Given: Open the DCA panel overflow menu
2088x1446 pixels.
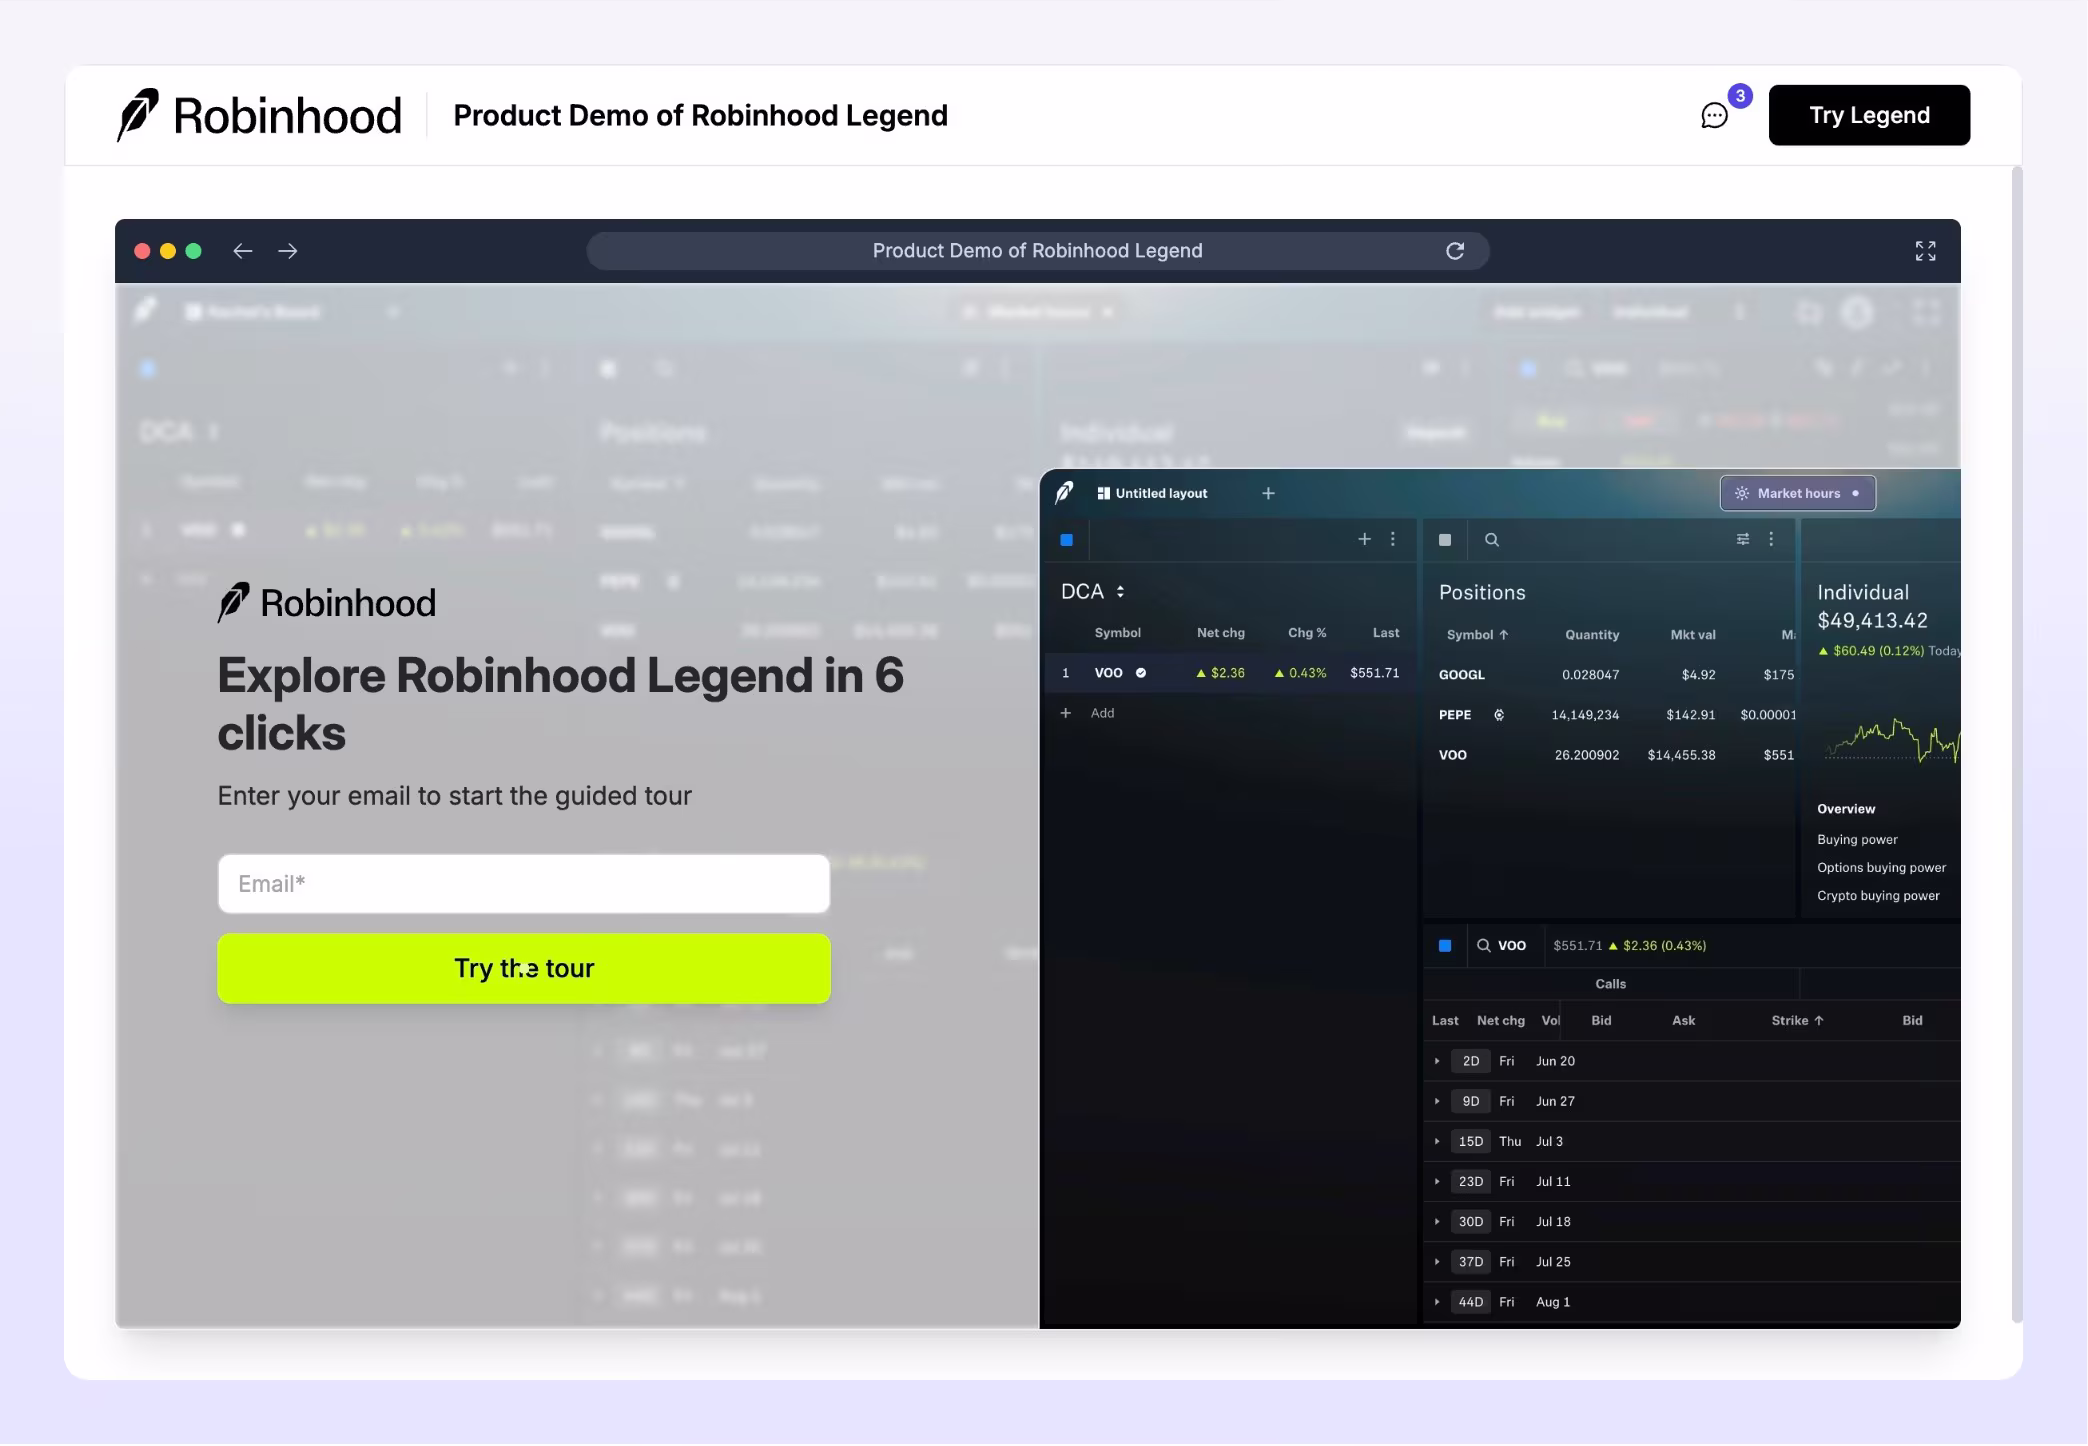Looking at the screenshot, I should pyautogui.click(x=1392, y=539).
